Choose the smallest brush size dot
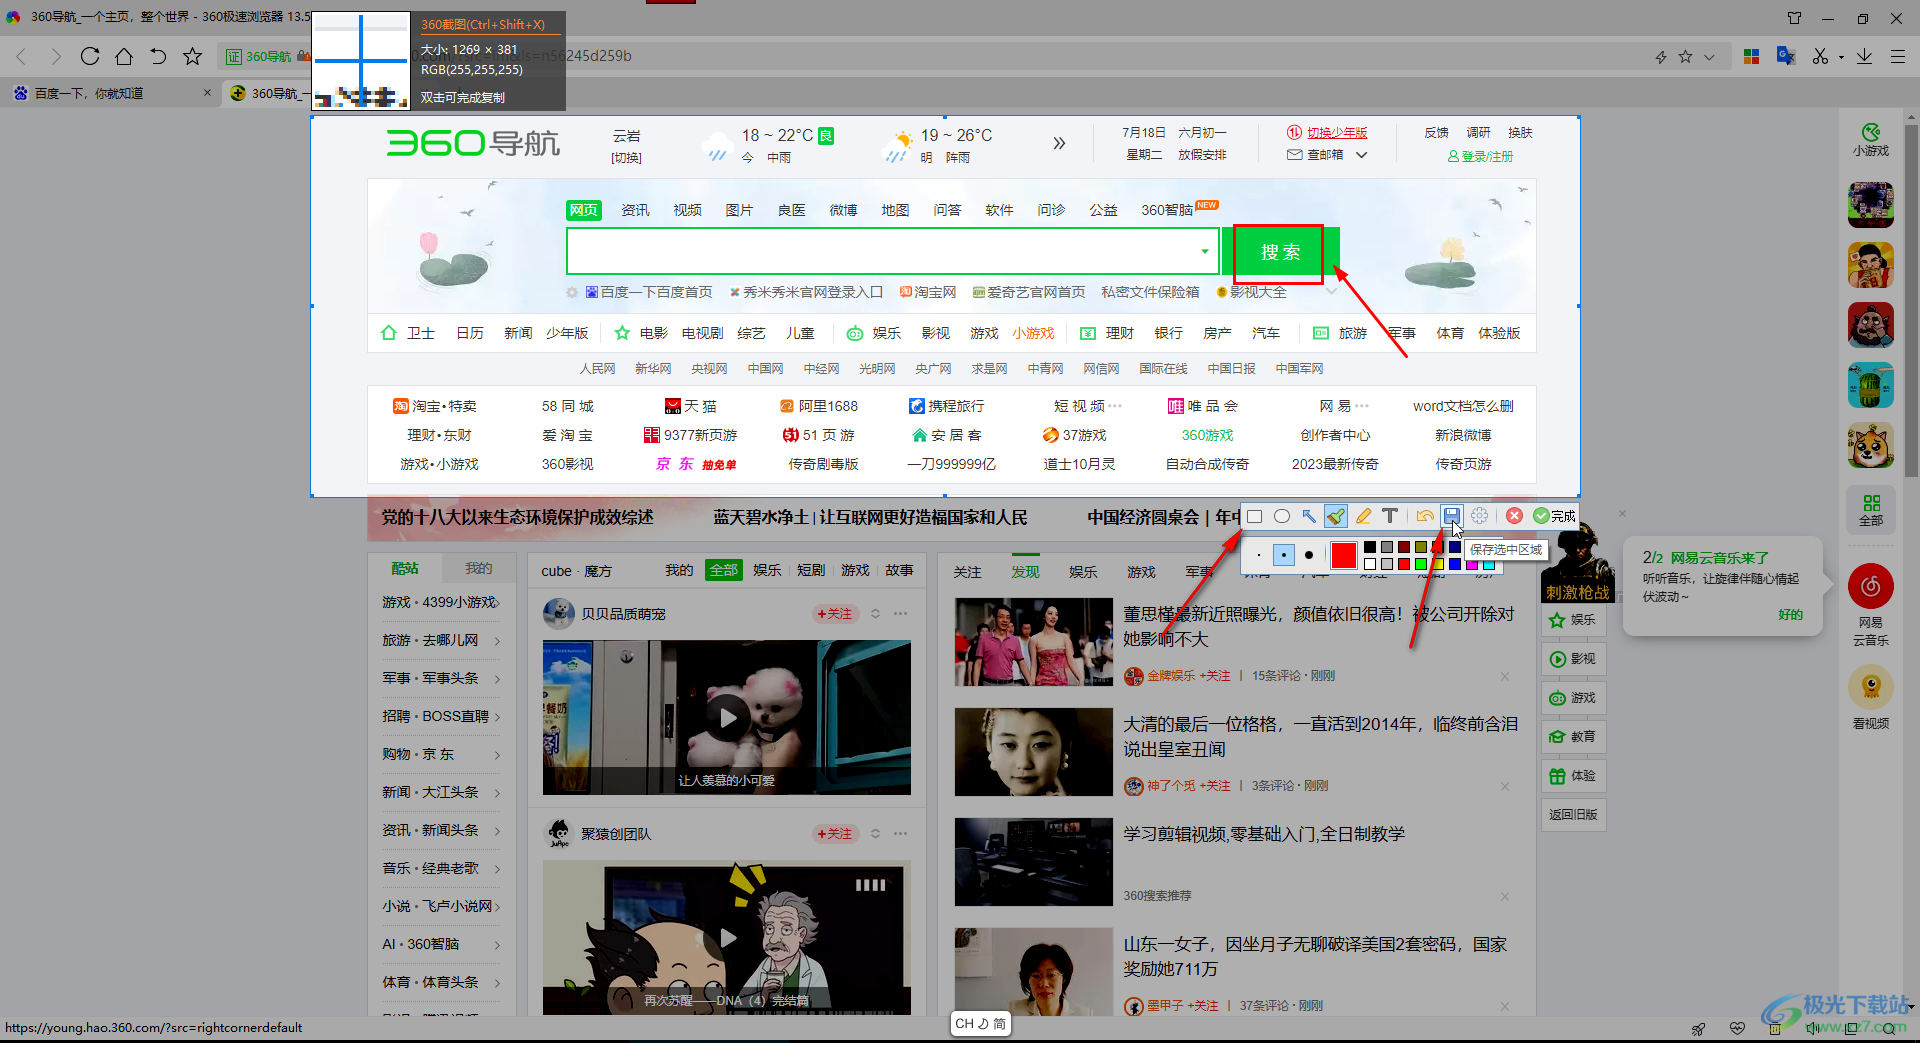The image size is (1920, 1043). tap(1259, 555)
